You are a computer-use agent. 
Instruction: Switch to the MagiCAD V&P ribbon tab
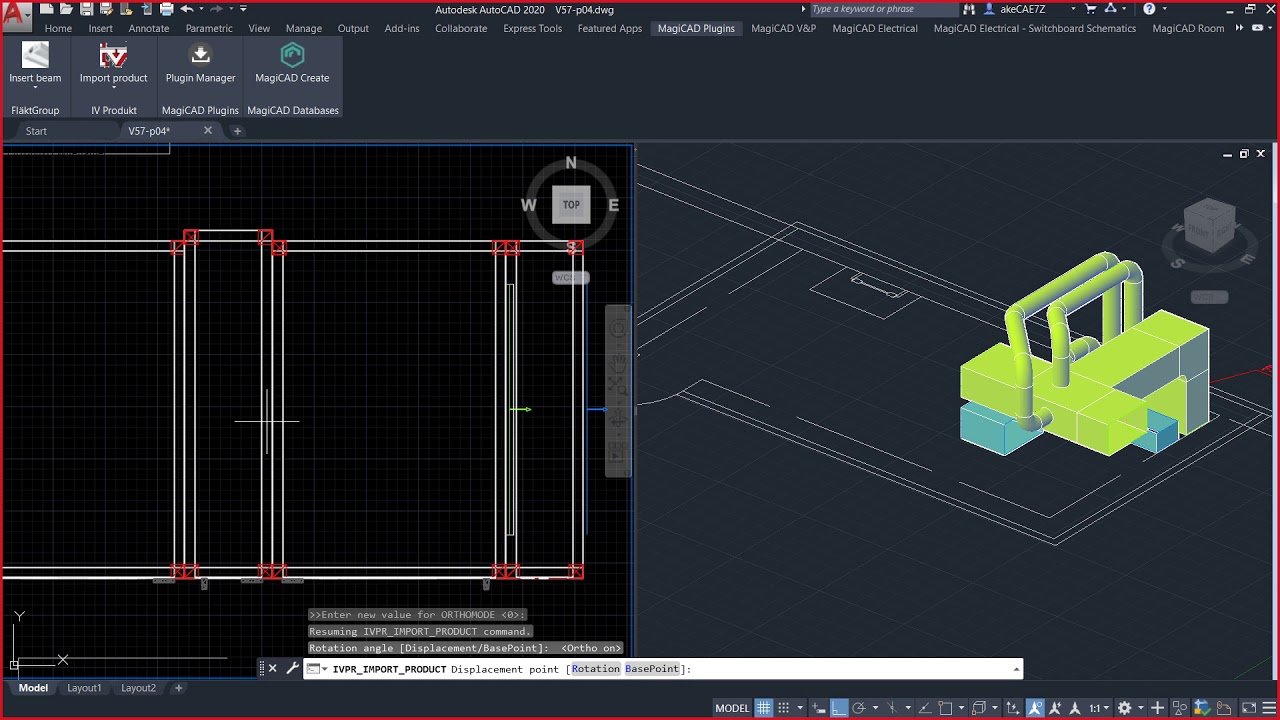(x=783, y=28)
